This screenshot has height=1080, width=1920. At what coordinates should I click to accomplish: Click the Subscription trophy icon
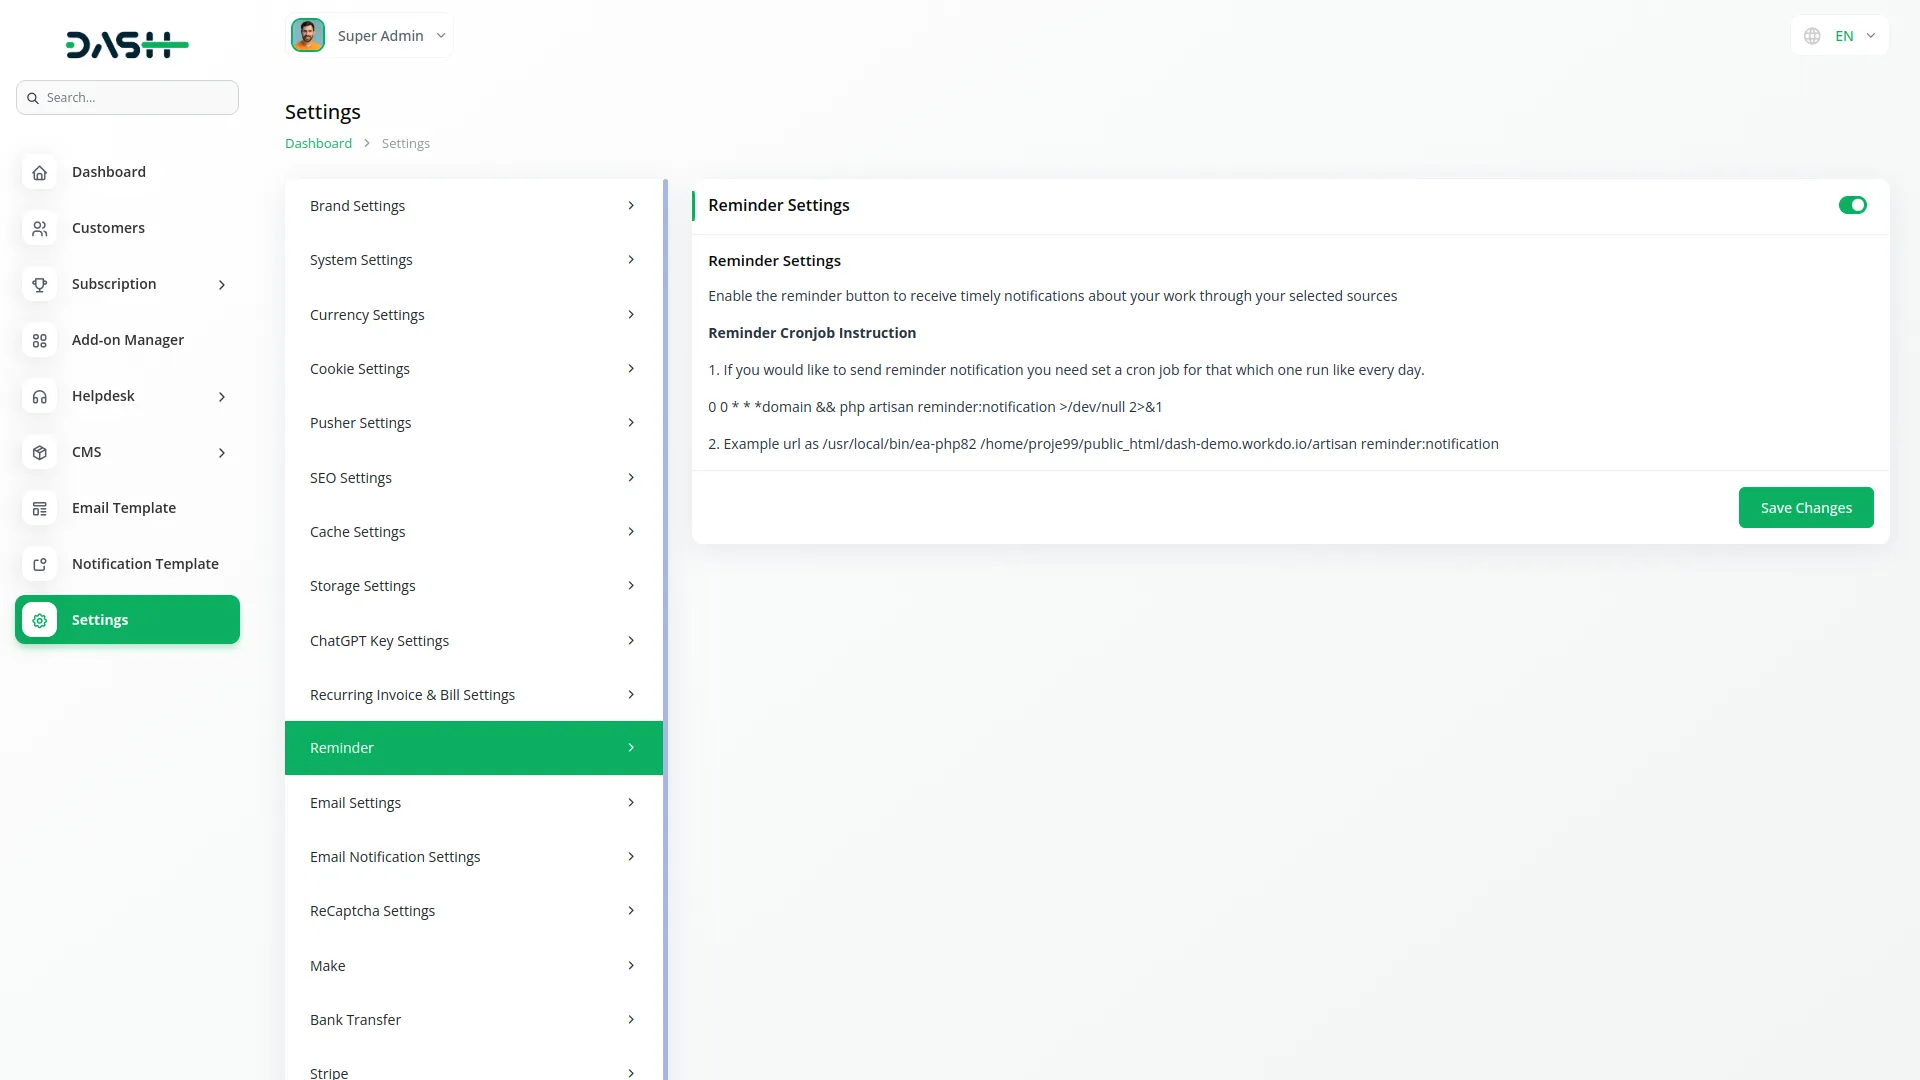pyautogui.click(x=39, y=285)
